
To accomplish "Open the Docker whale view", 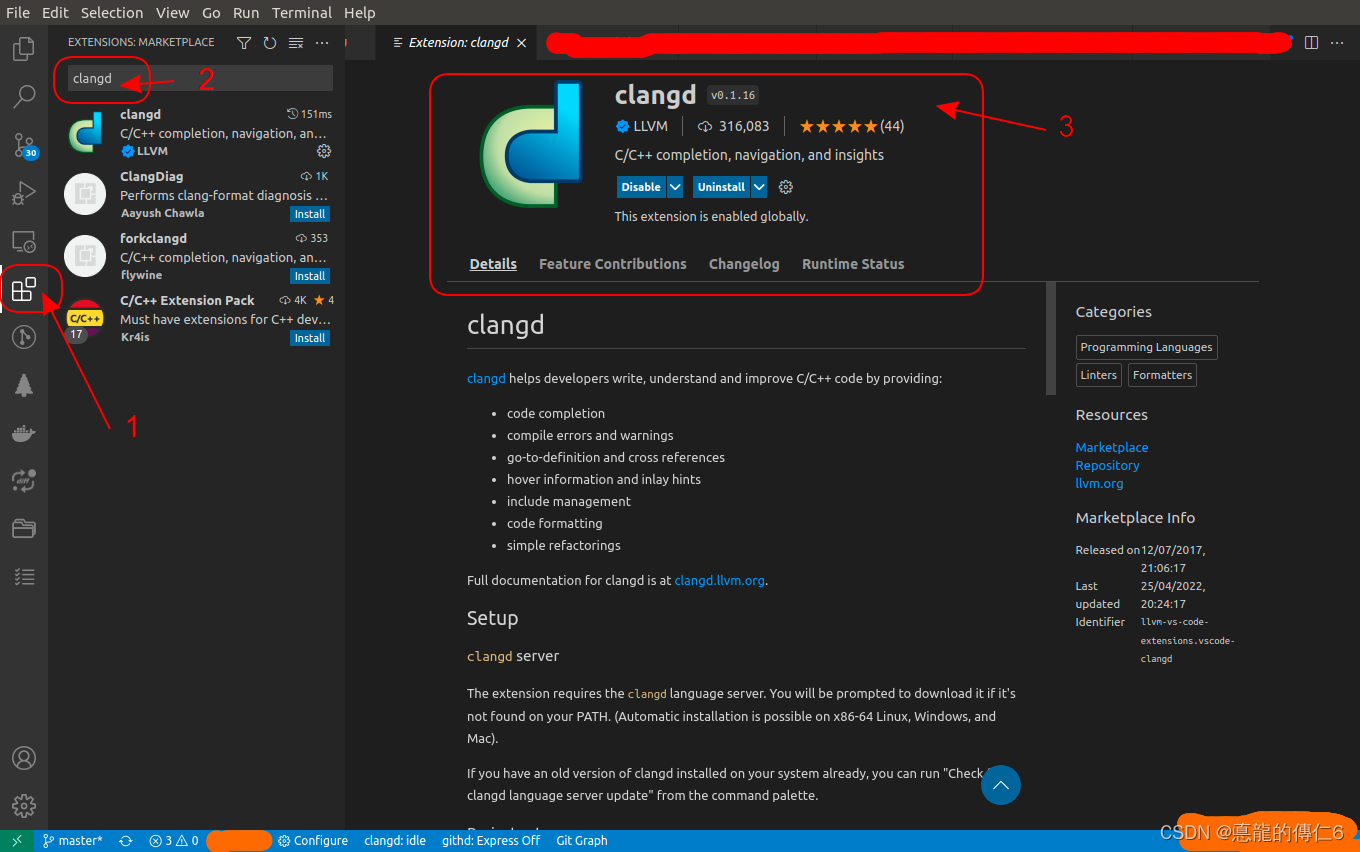I will pyautogui.click(x=24, y=433).
